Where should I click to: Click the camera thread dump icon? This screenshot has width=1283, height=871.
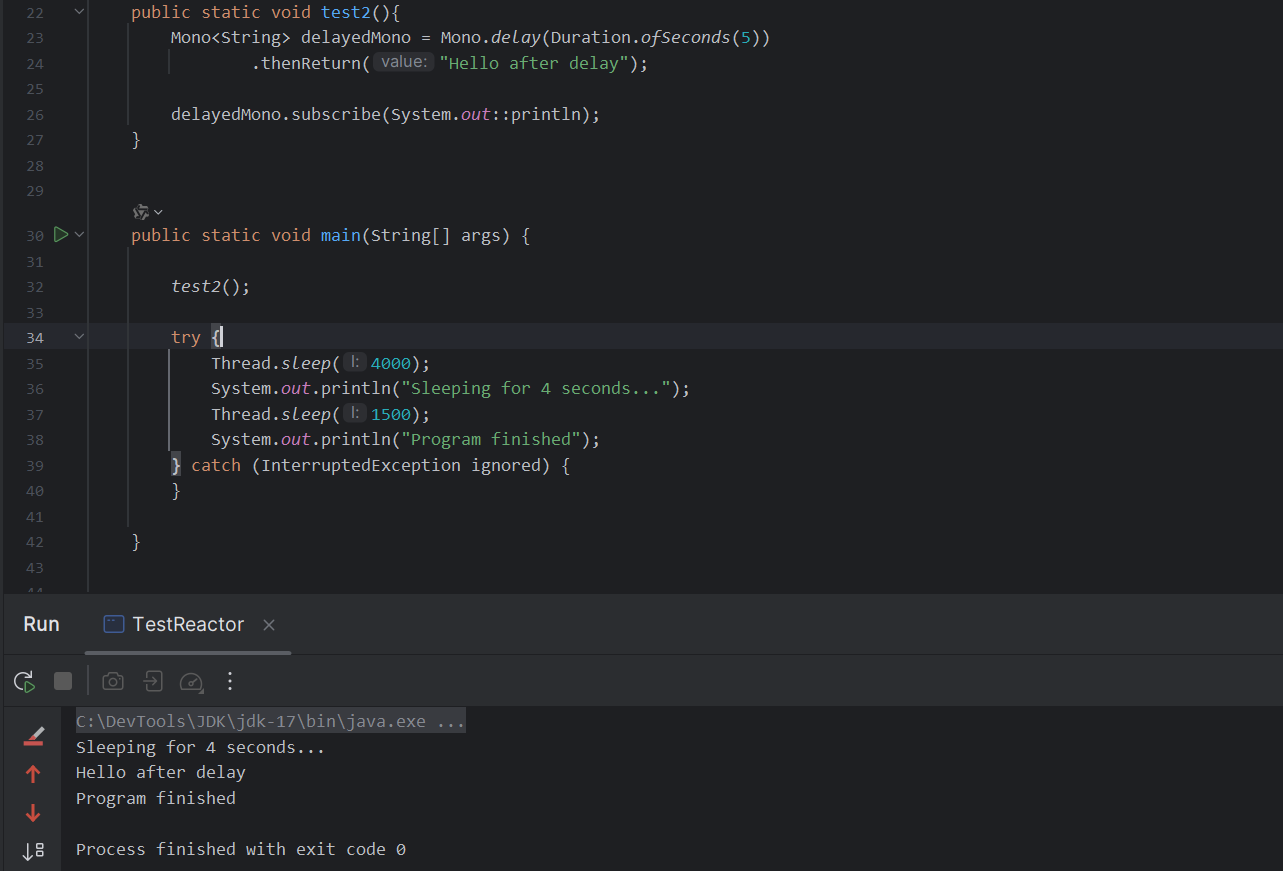point(113,681)
